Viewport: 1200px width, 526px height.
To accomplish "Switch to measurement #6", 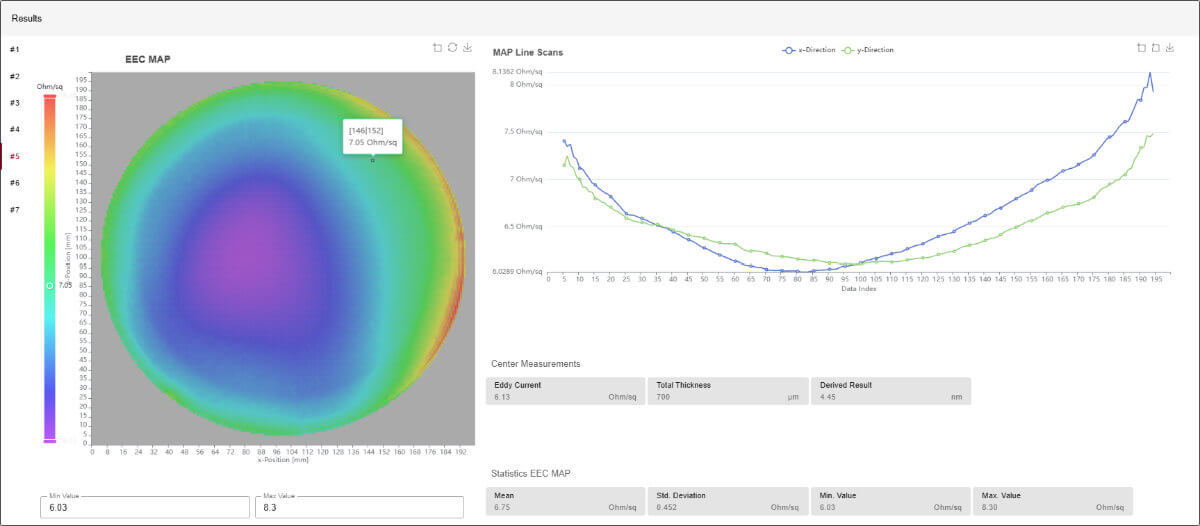I will (x=15, y=183).
